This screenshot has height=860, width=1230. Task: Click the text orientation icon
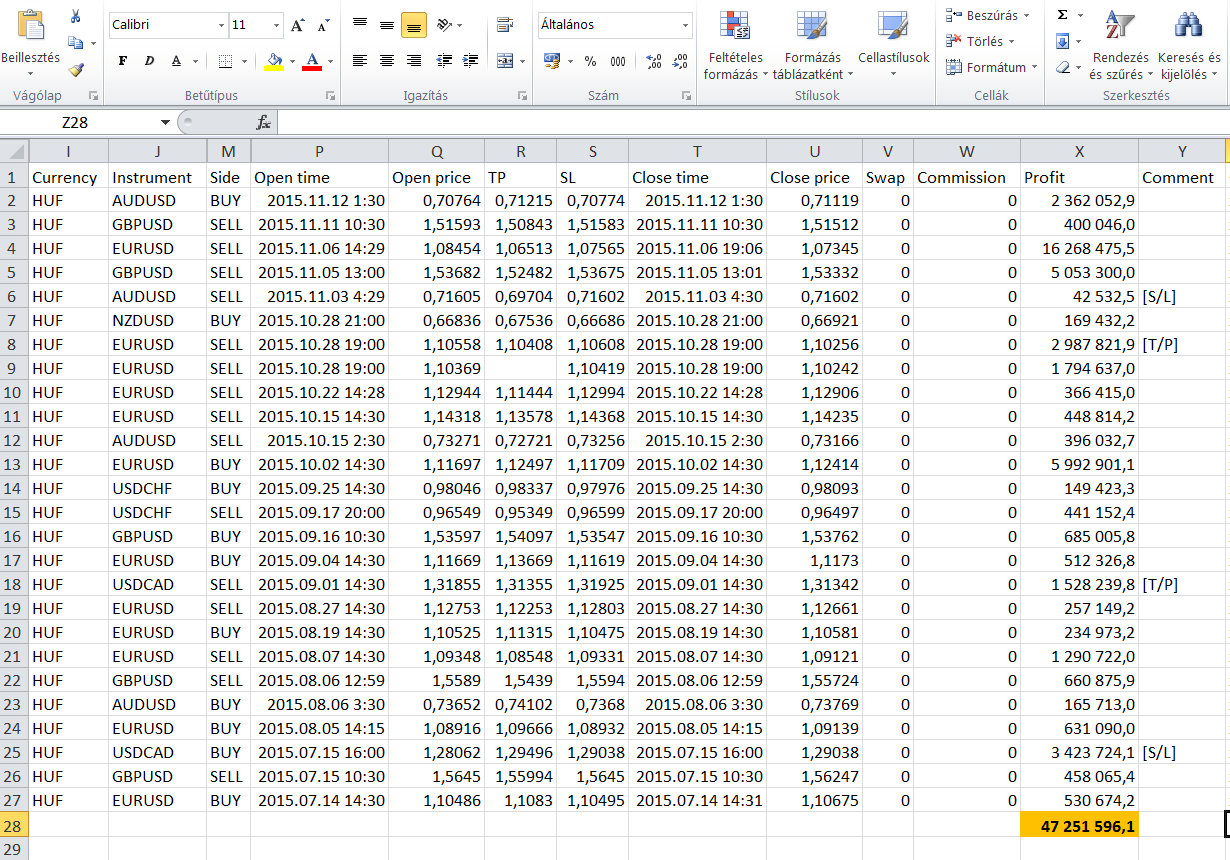click(446, 24)
